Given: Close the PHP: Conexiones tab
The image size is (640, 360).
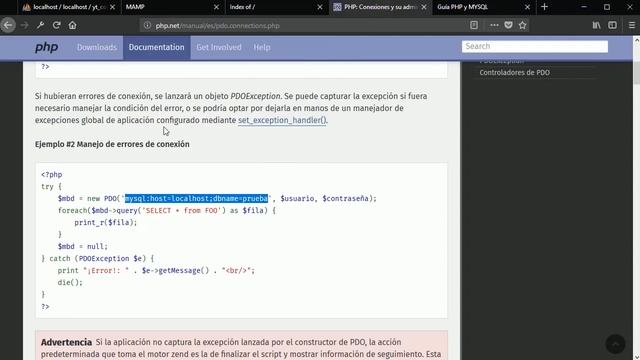Looking at the screenshot, I should click(424, 7).
